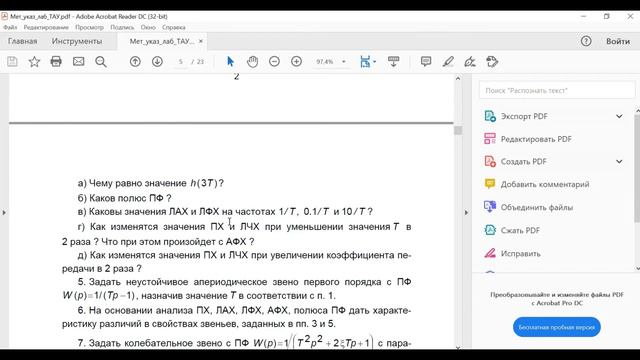Expand the Экспорт PDF chevron
This screenshot has height=360, width=640.
coord(619,116)
